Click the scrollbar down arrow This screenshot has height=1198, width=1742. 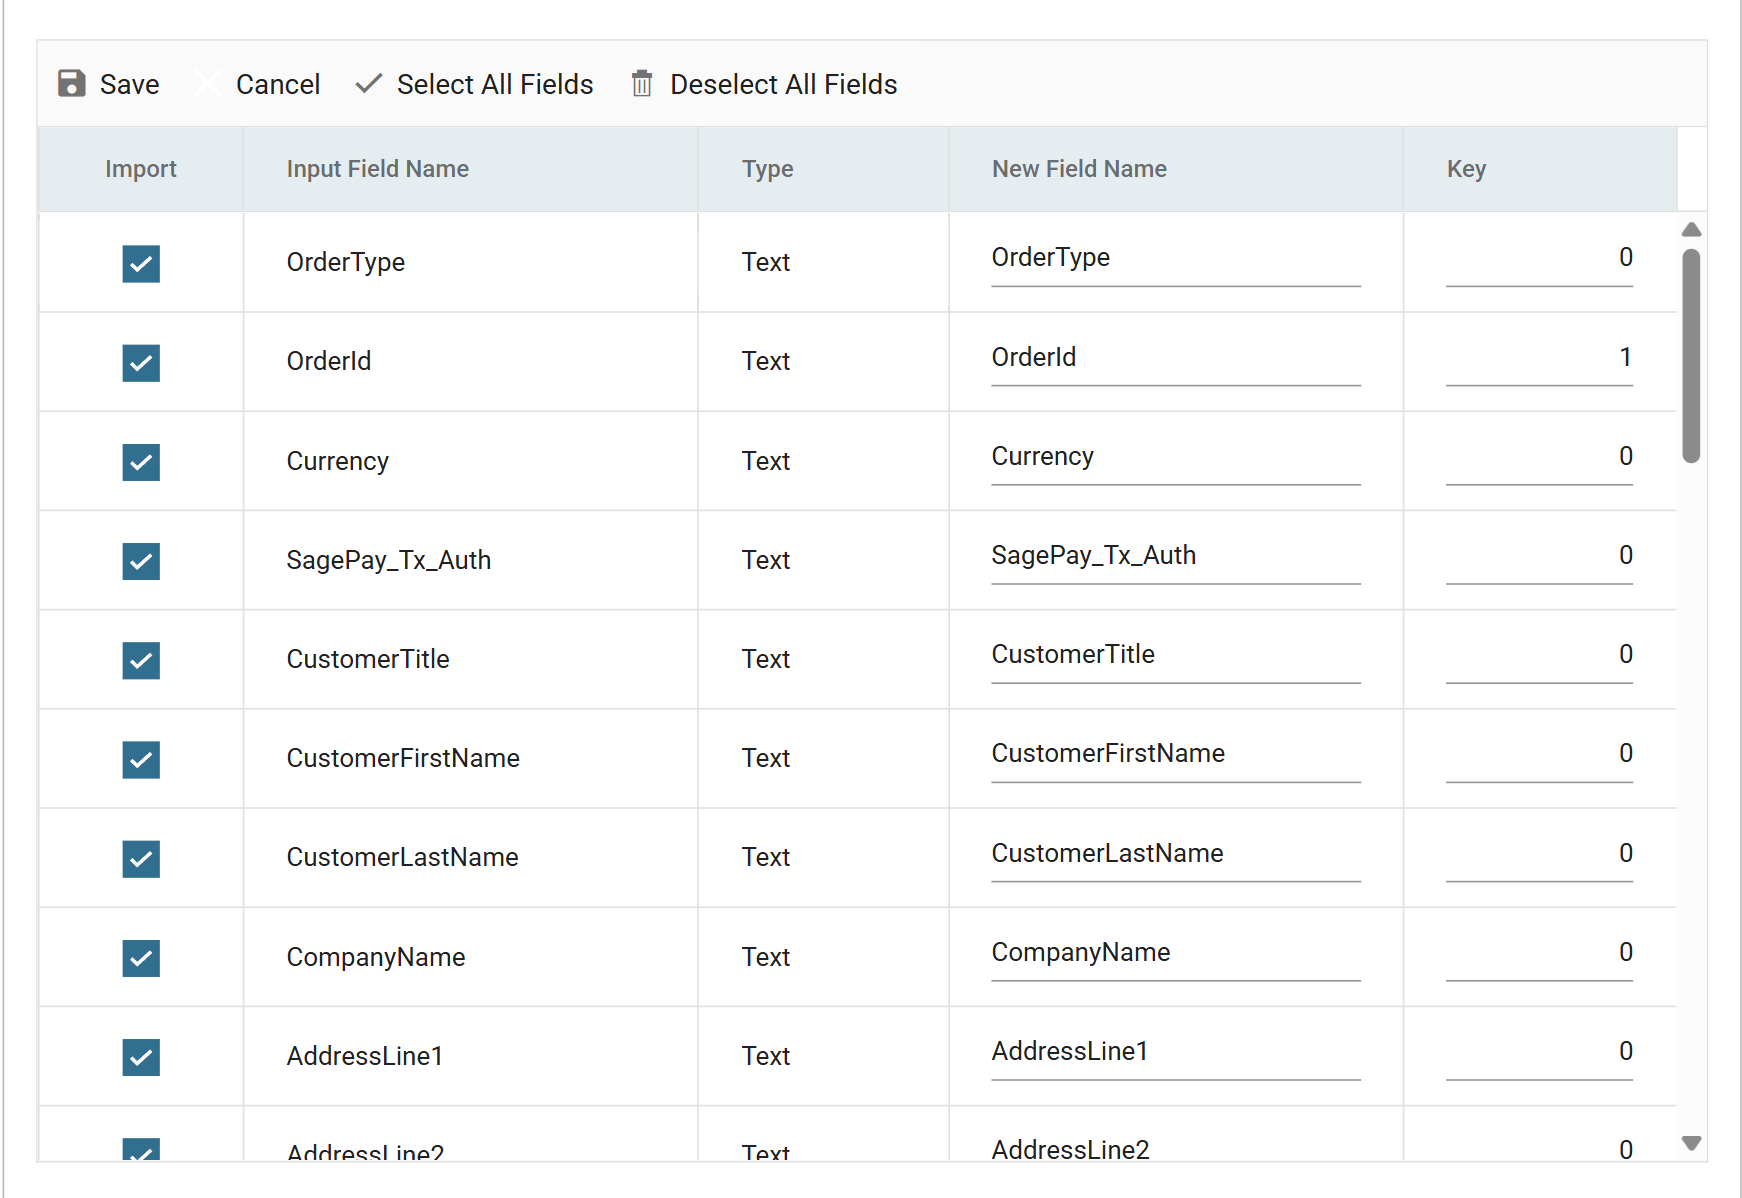(1691, 1143)
